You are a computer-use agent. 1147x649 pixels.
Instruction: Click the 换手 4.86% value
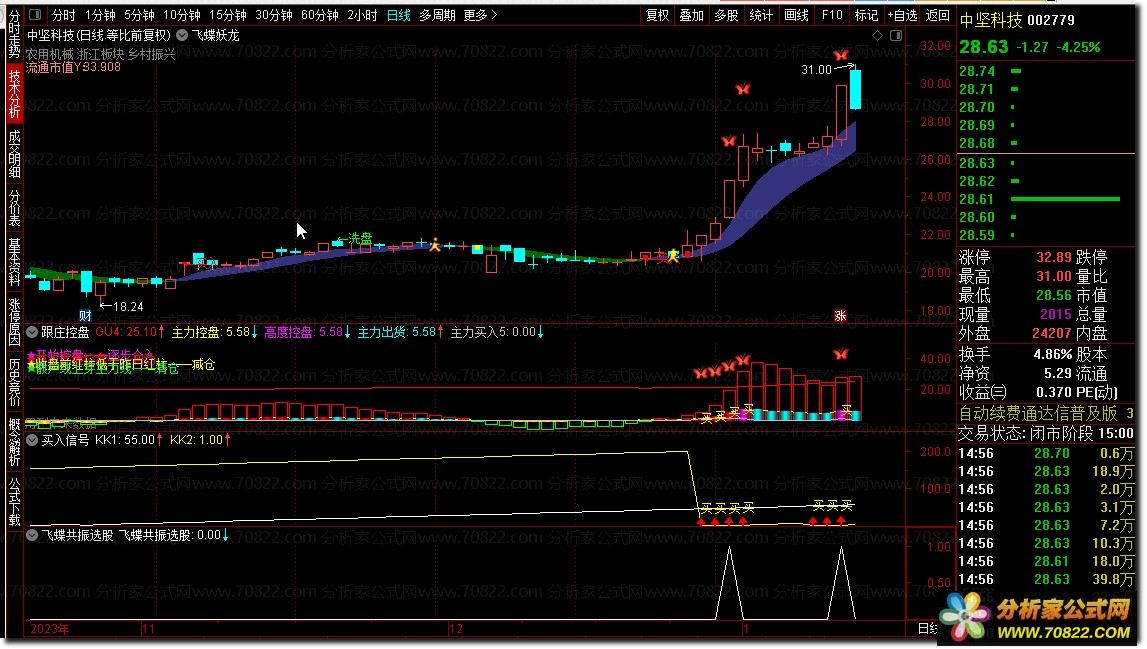[x=1053, y=354]
